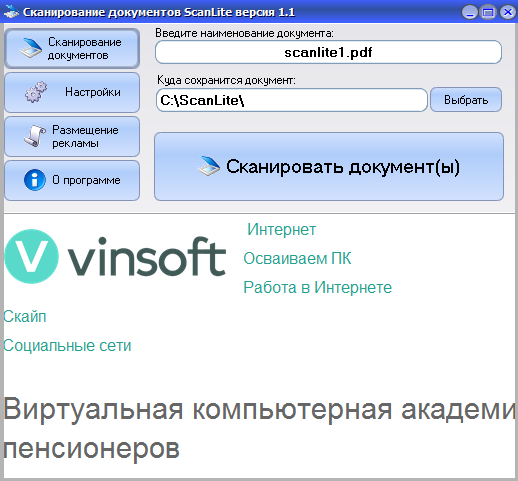This screenshot has width=518, height=481.
Task: Open the Осваиваем ПК link
Action: tap(297, 259)
